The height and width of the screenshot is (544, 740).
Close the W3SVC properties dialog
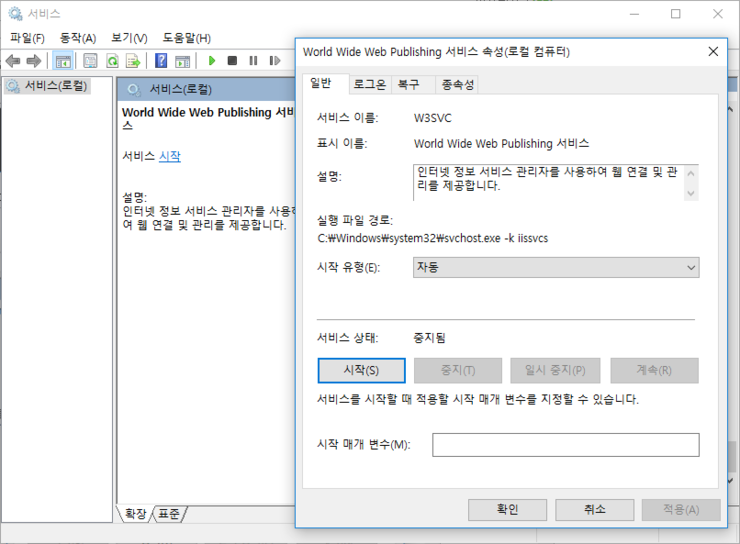pyautogui.click(x=713, y=51)
